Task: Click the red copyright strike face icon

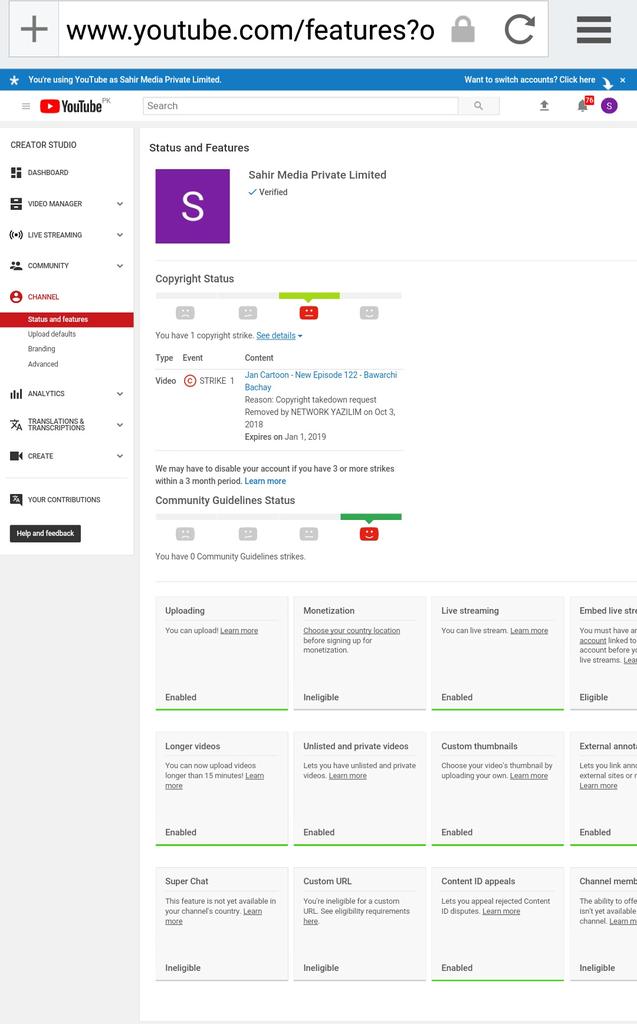Action: click(x=308, y=313)
